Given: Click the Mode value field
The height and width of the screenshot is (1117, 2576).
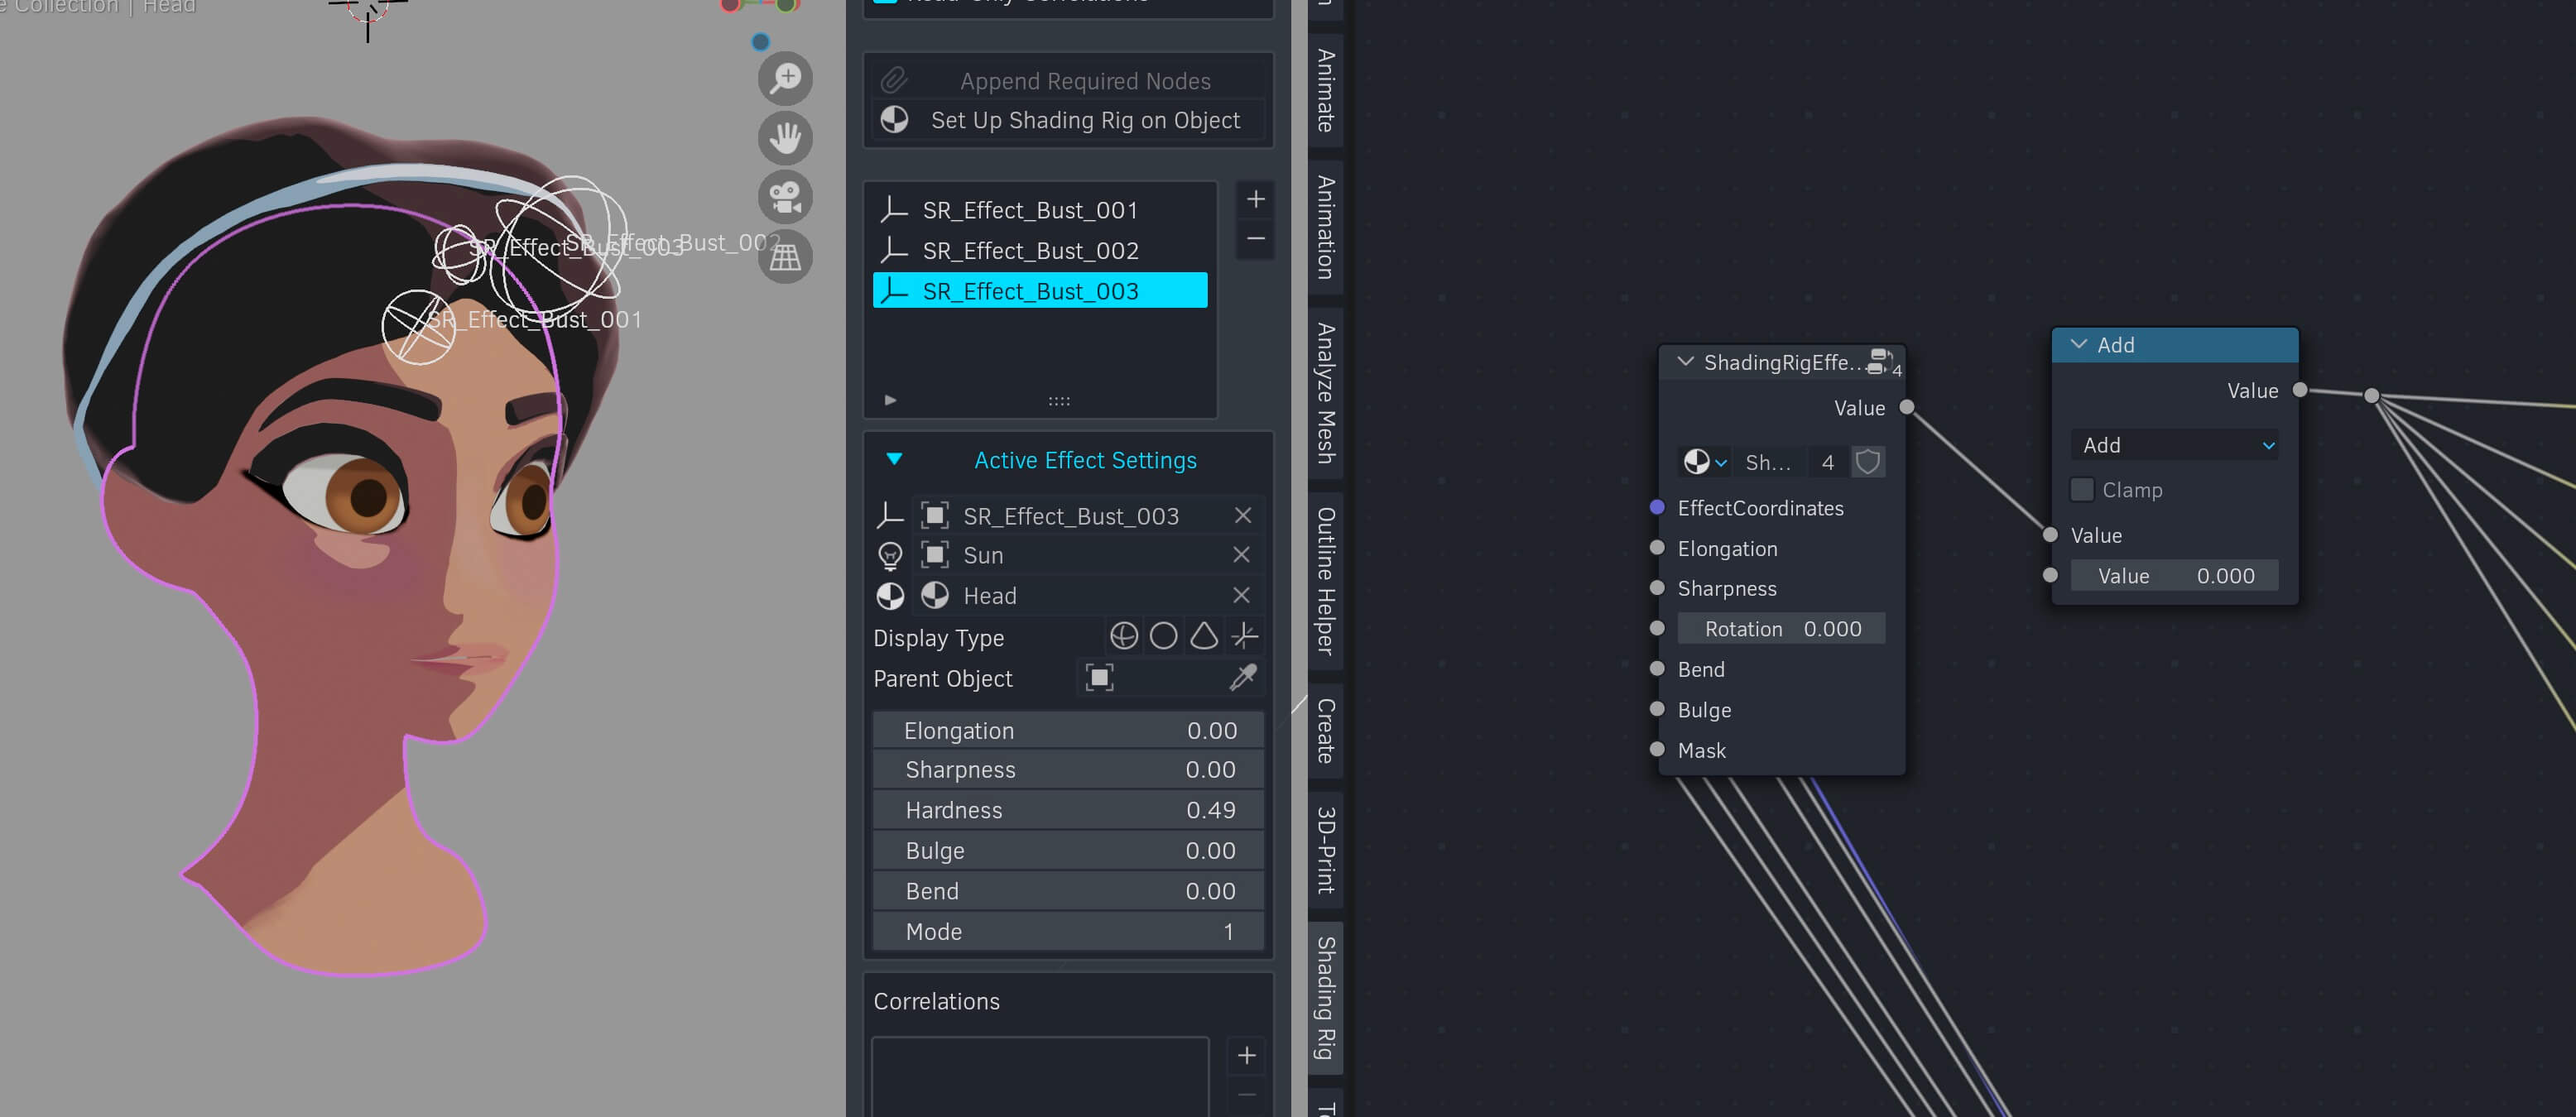Looking at the screenshot, I should (x=1068, y=931).
